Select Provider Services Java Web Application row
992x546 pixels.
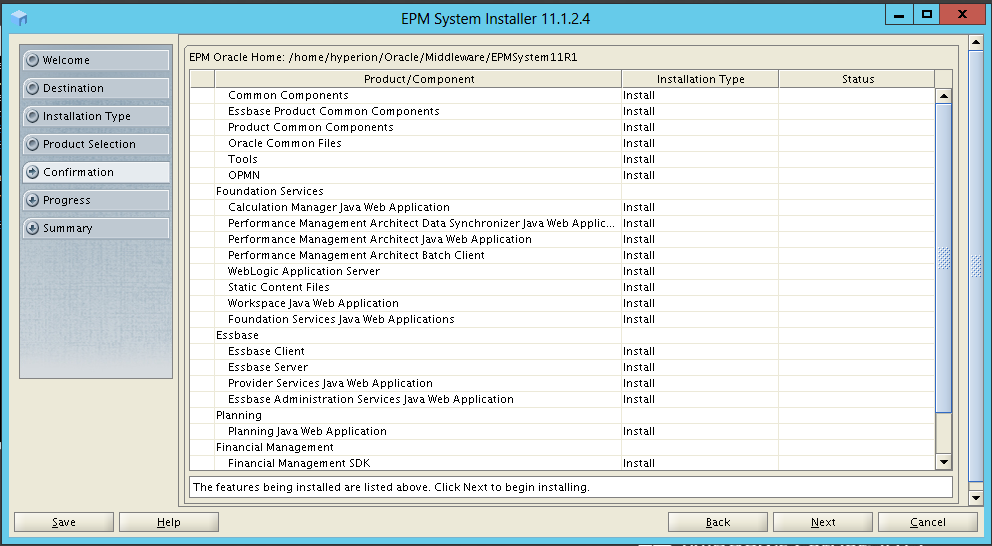click(x=562, y=383)
